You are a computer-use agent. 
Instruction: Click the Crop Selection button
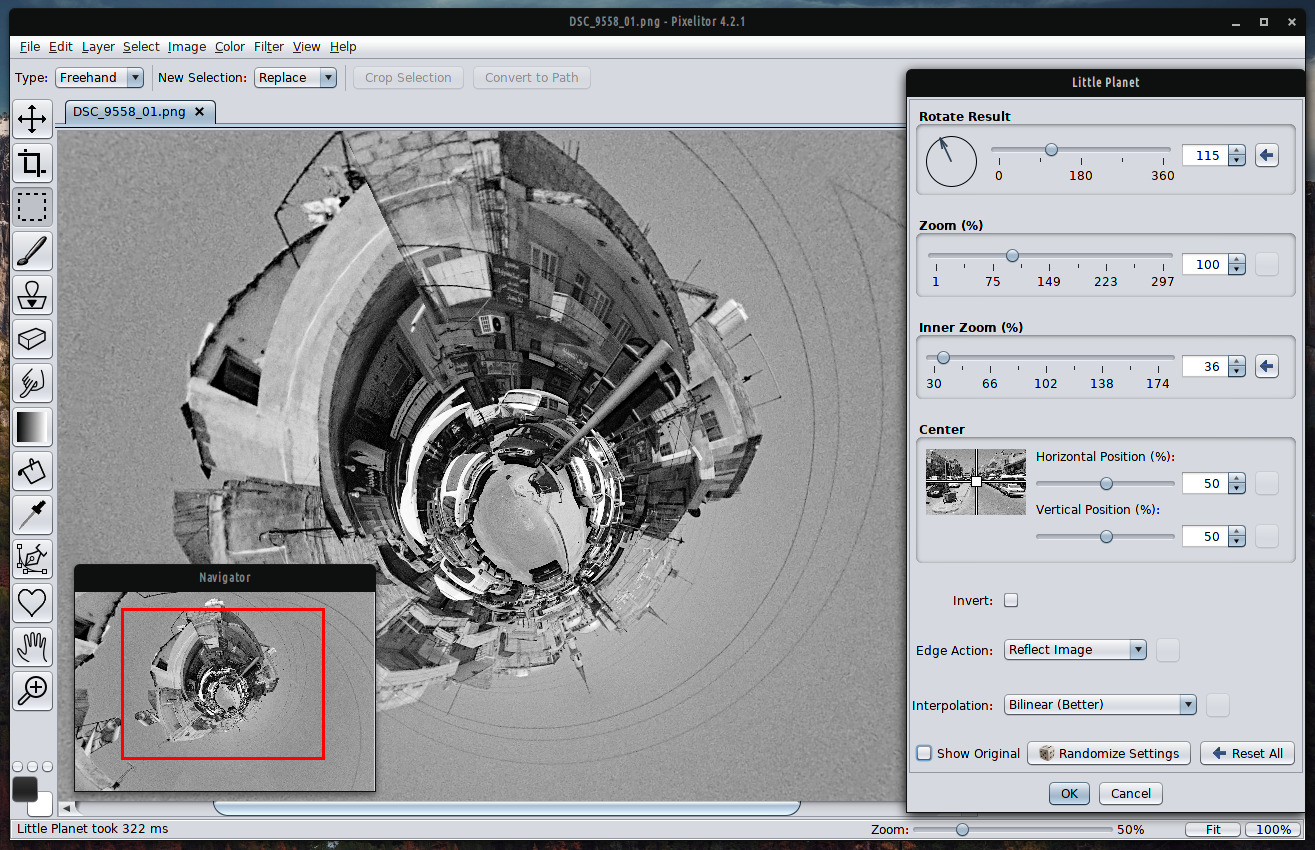[x=408, y=77]
